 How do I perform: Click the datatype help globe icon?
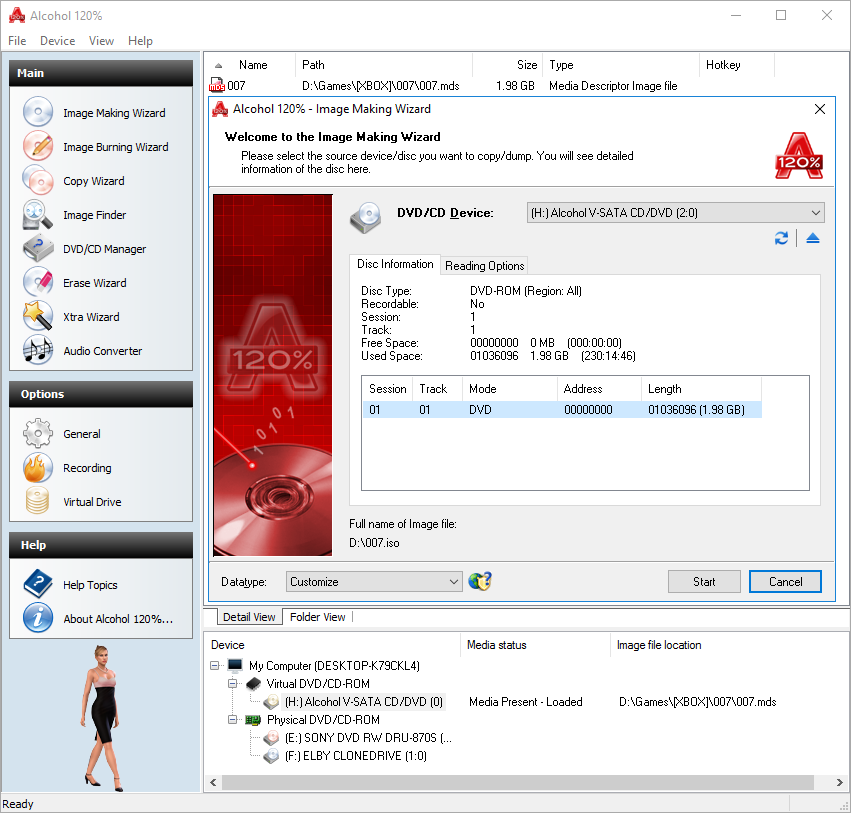click(480, 581)
